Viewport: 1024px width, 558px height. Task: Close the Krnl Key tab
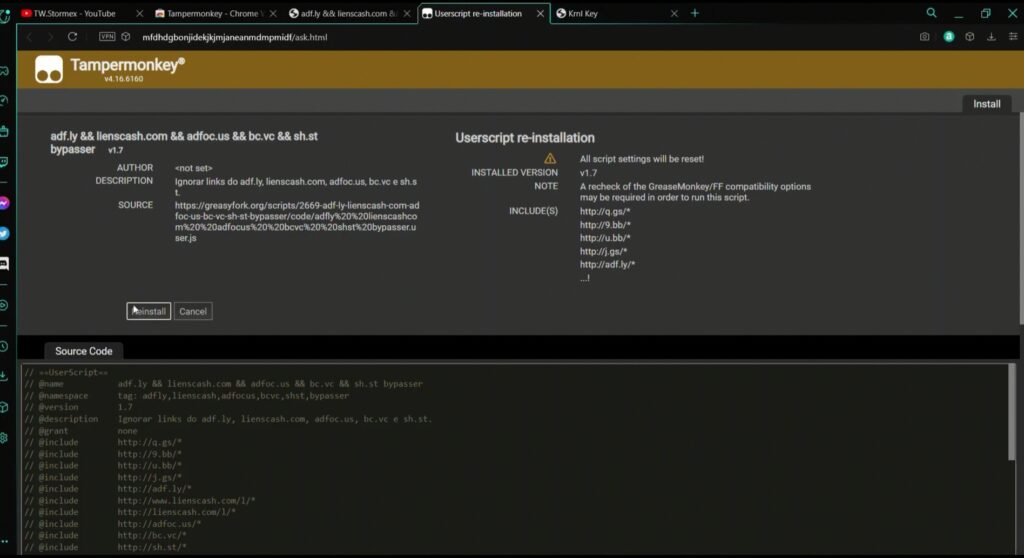click(x=674, y=13)
